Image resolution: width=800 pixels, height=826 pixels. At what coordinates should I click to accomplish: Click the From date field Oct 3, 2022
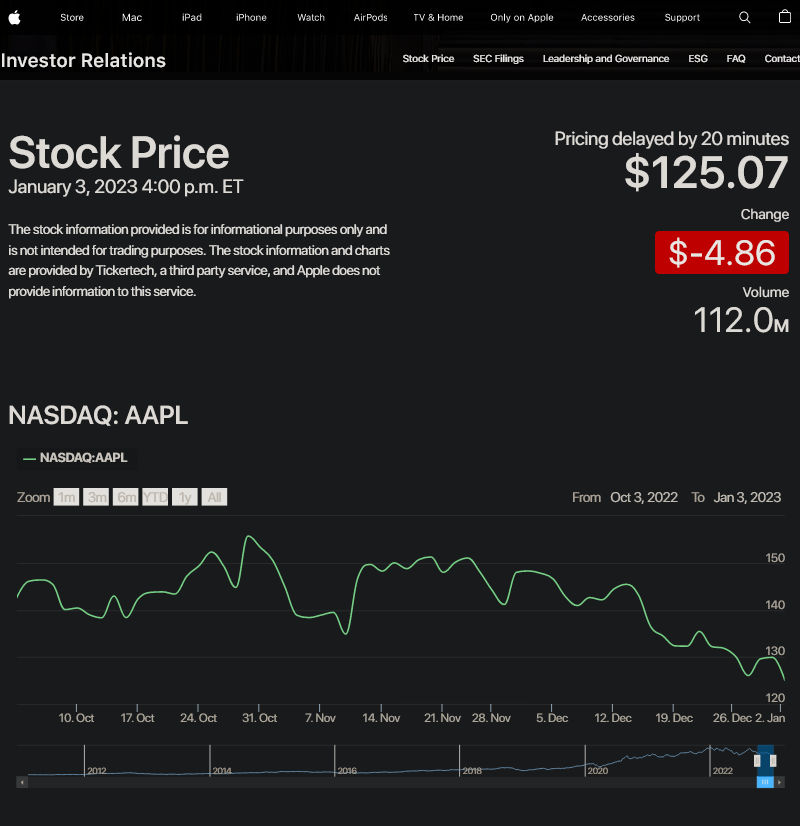pyautogui.click(x=643, y=497)
